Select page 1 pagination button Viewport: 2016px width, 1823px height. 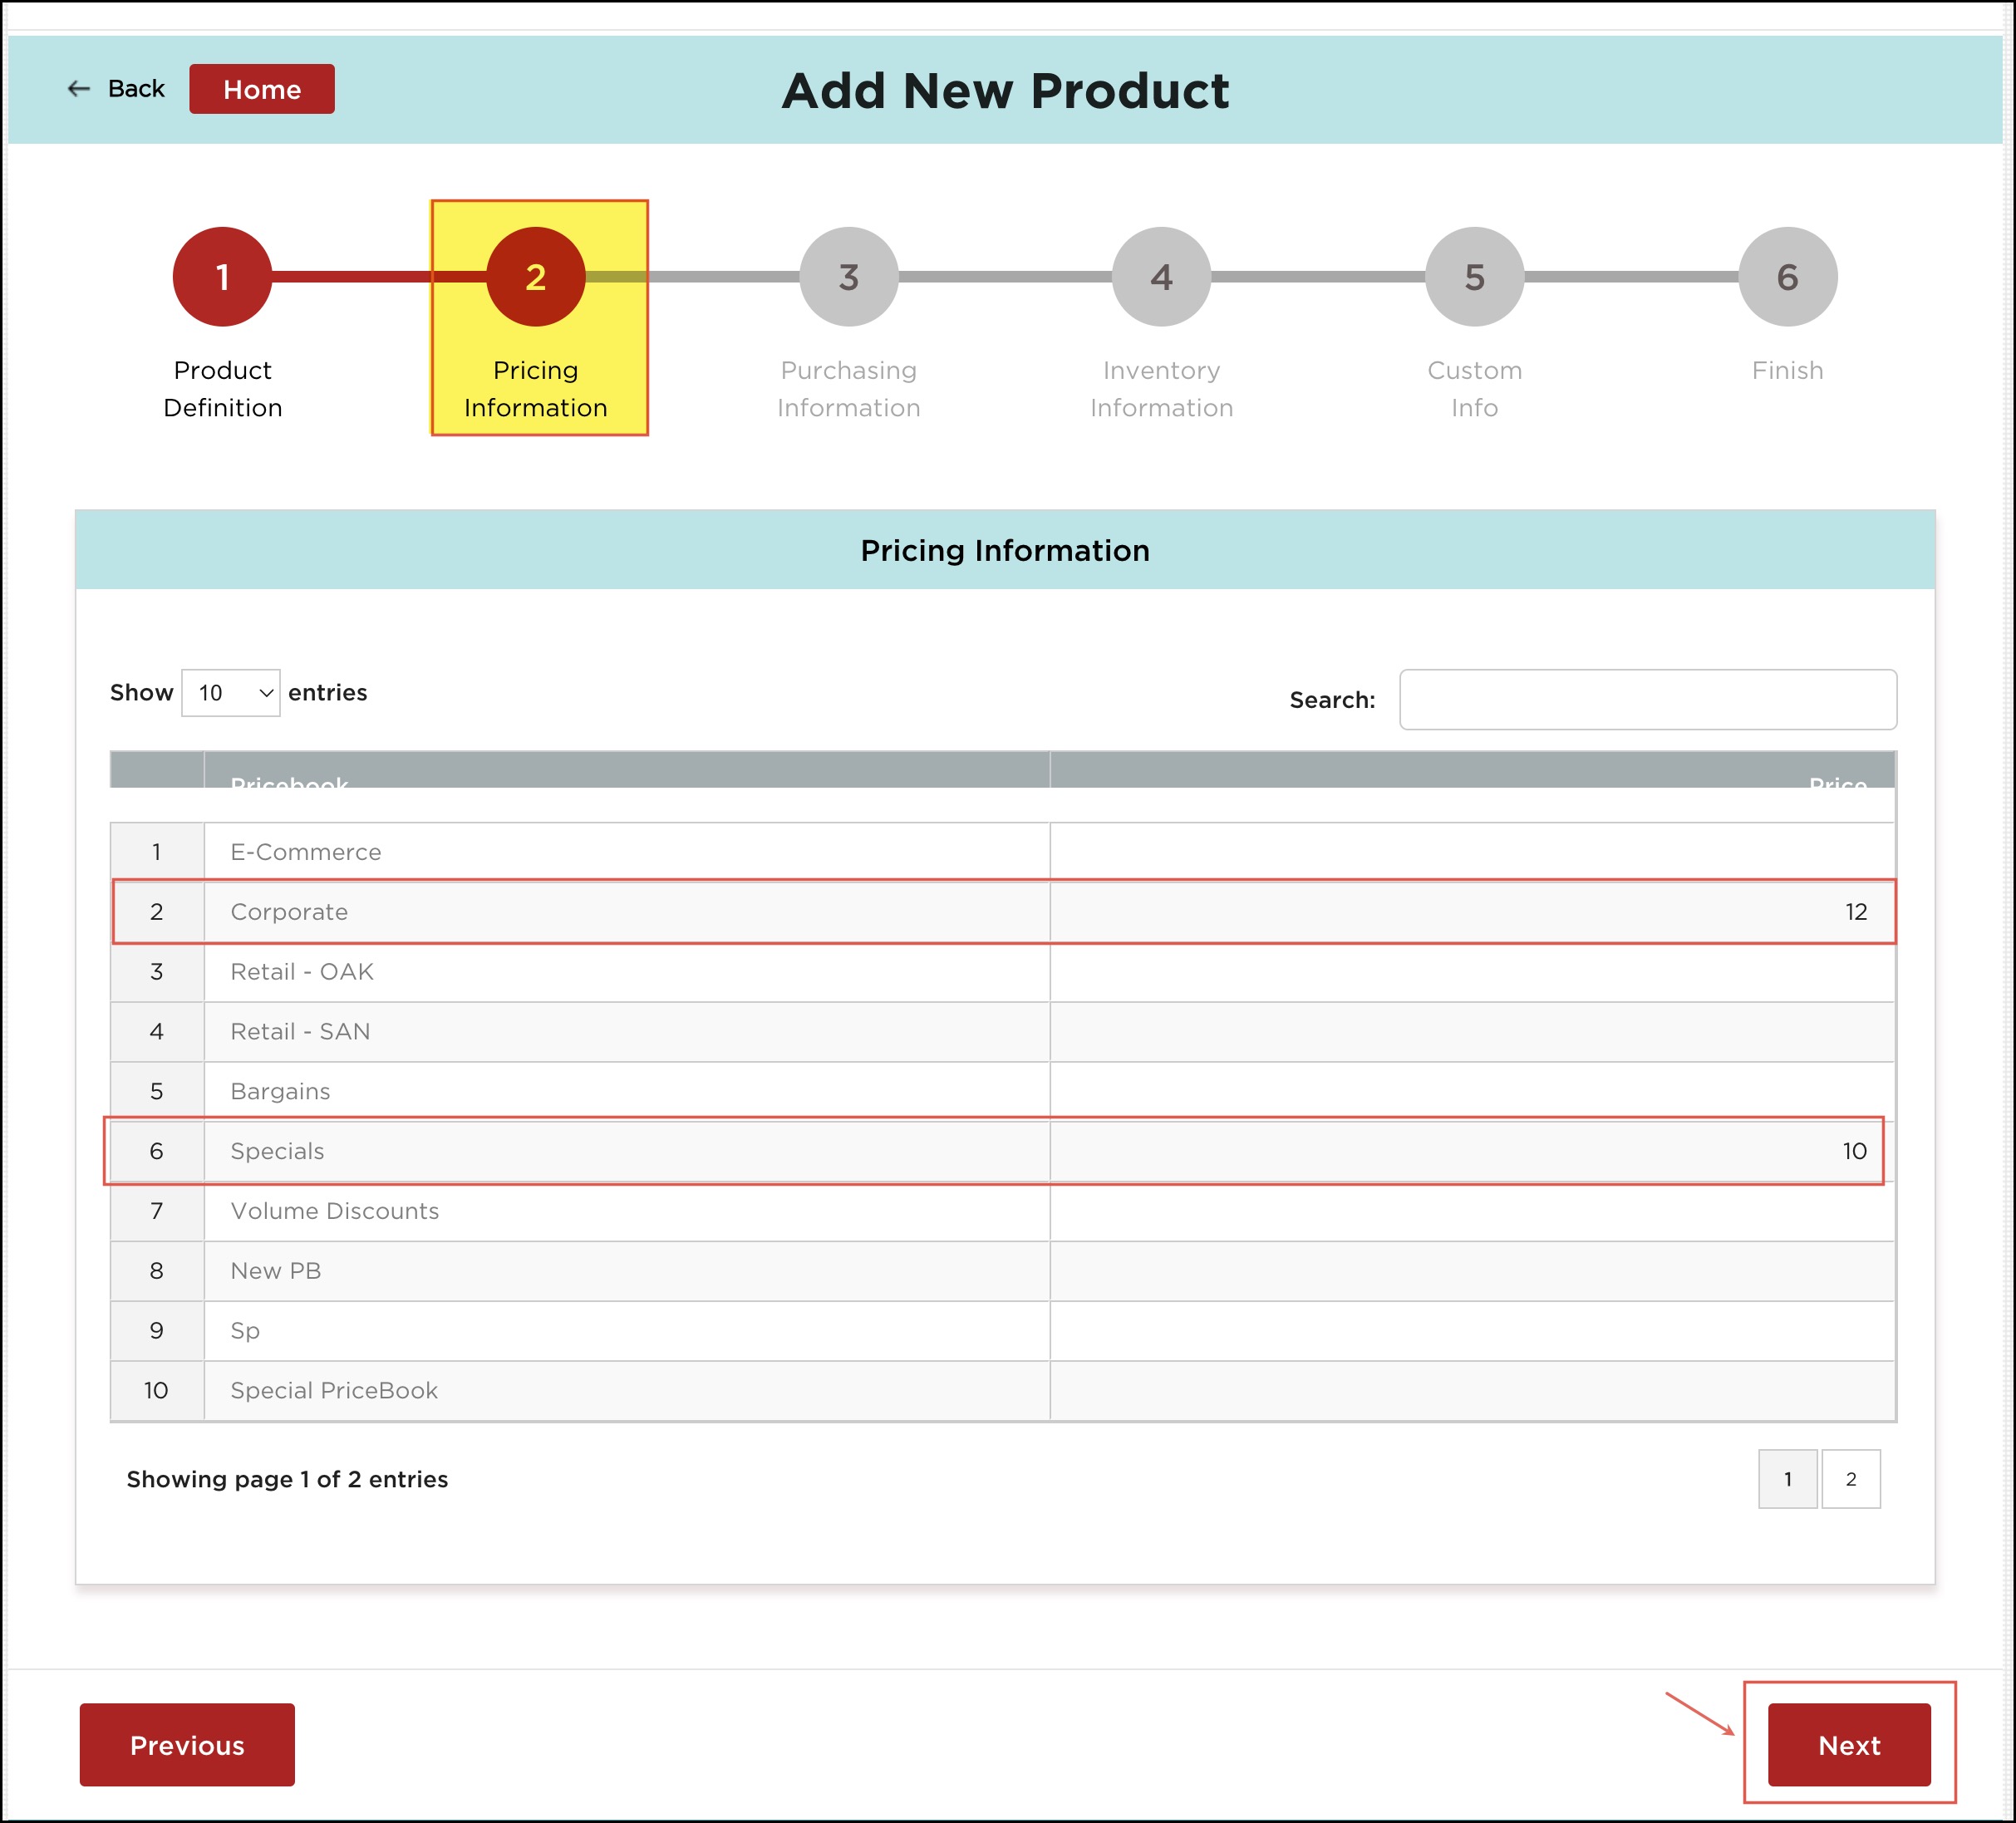coord(1787,1478)
